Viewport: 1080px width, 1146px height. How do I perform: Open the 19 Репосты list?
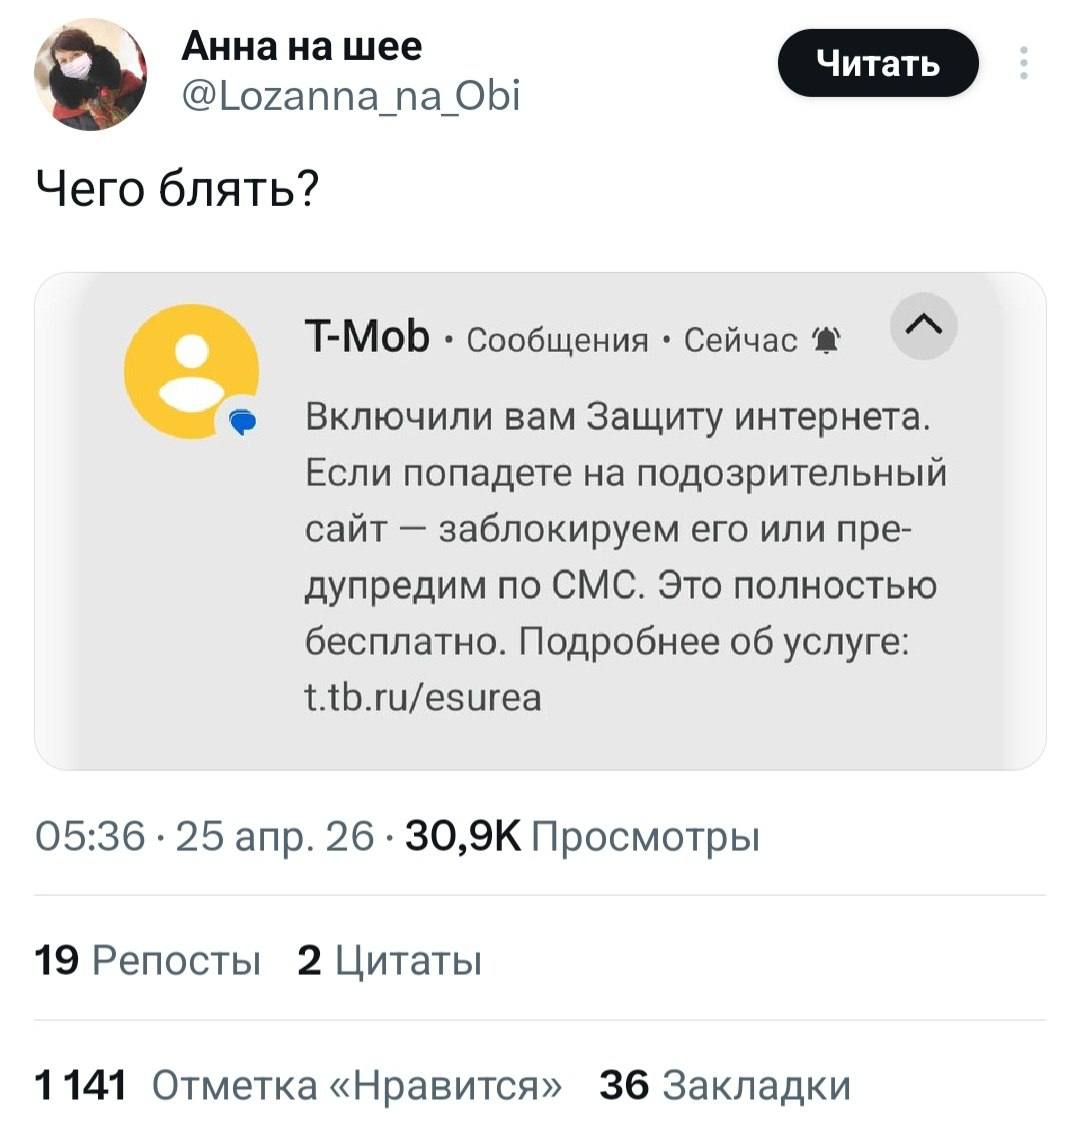[x=147, y=961]
